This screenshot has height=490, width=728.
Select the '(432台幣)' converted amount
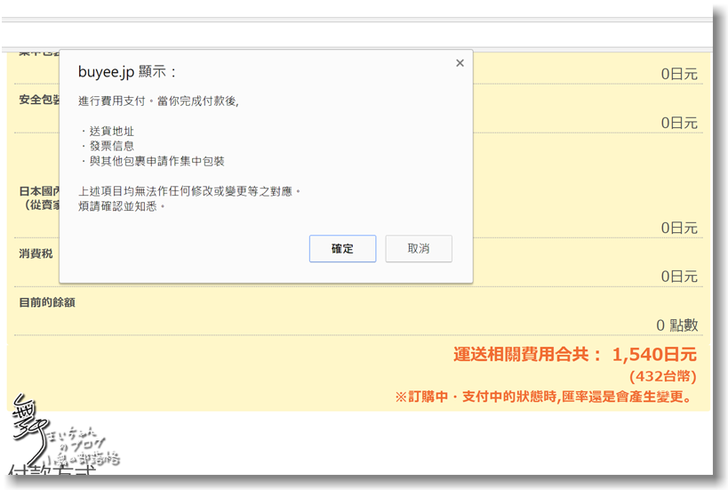tap(663, 376)
